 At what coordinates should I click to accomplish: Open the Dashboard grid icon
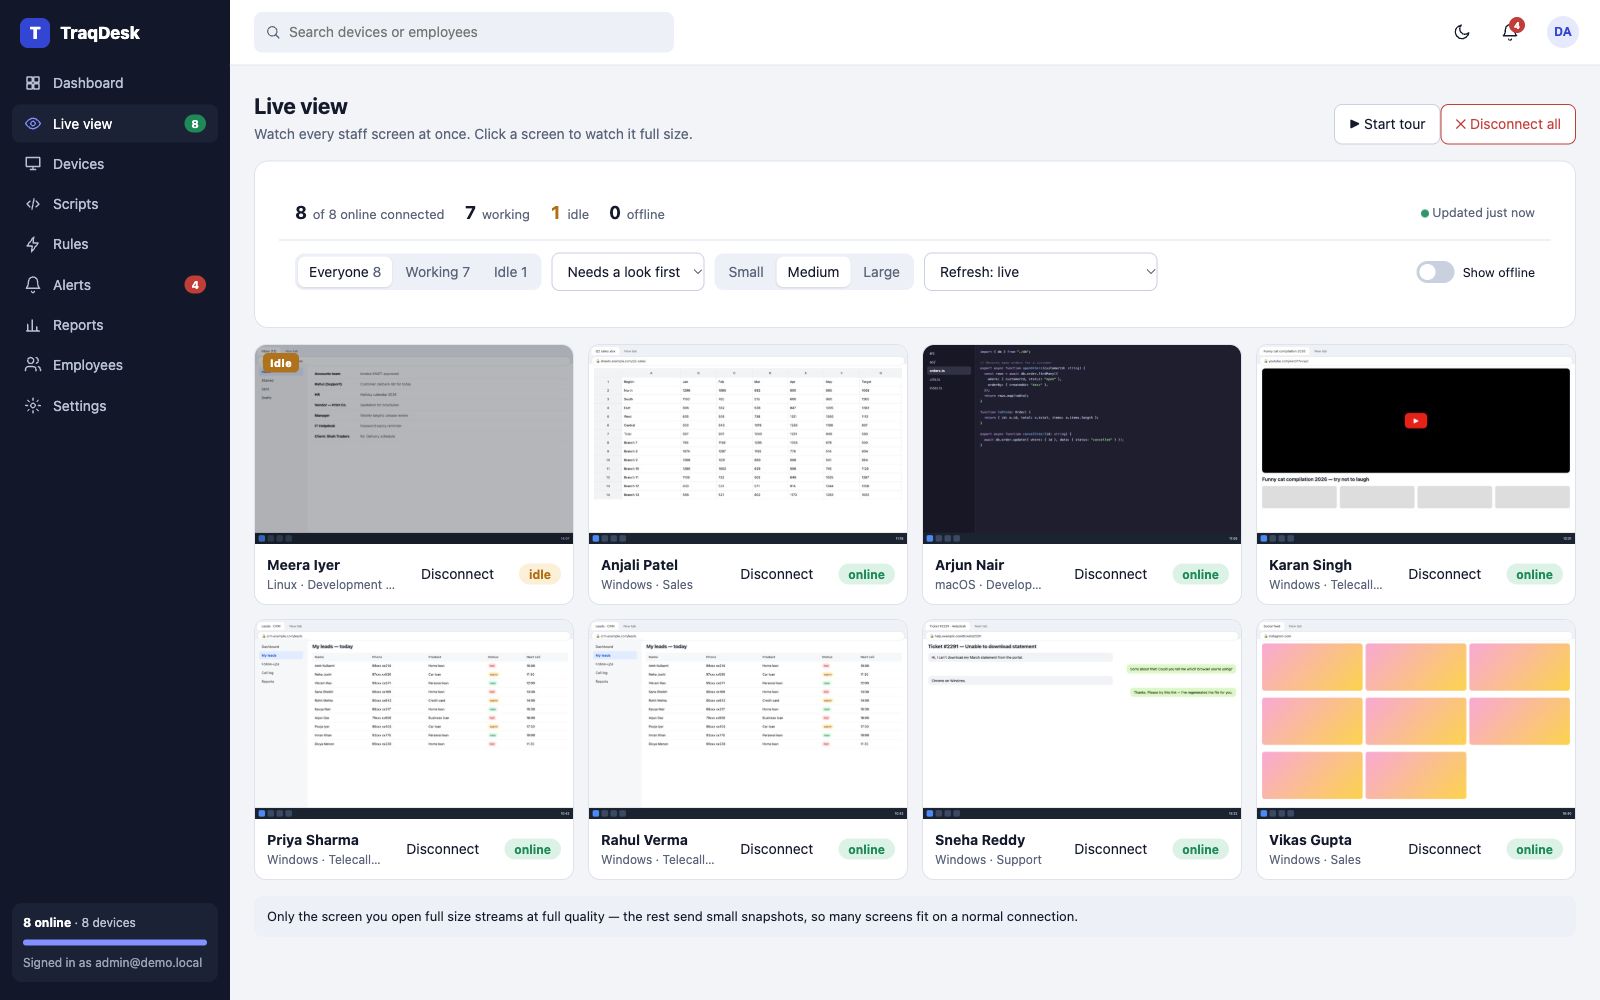pos(33,83)
